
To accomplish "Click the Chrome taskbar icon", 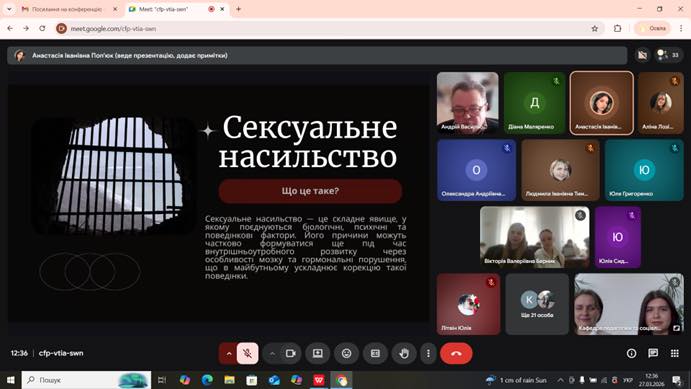I will click(341, 380).
